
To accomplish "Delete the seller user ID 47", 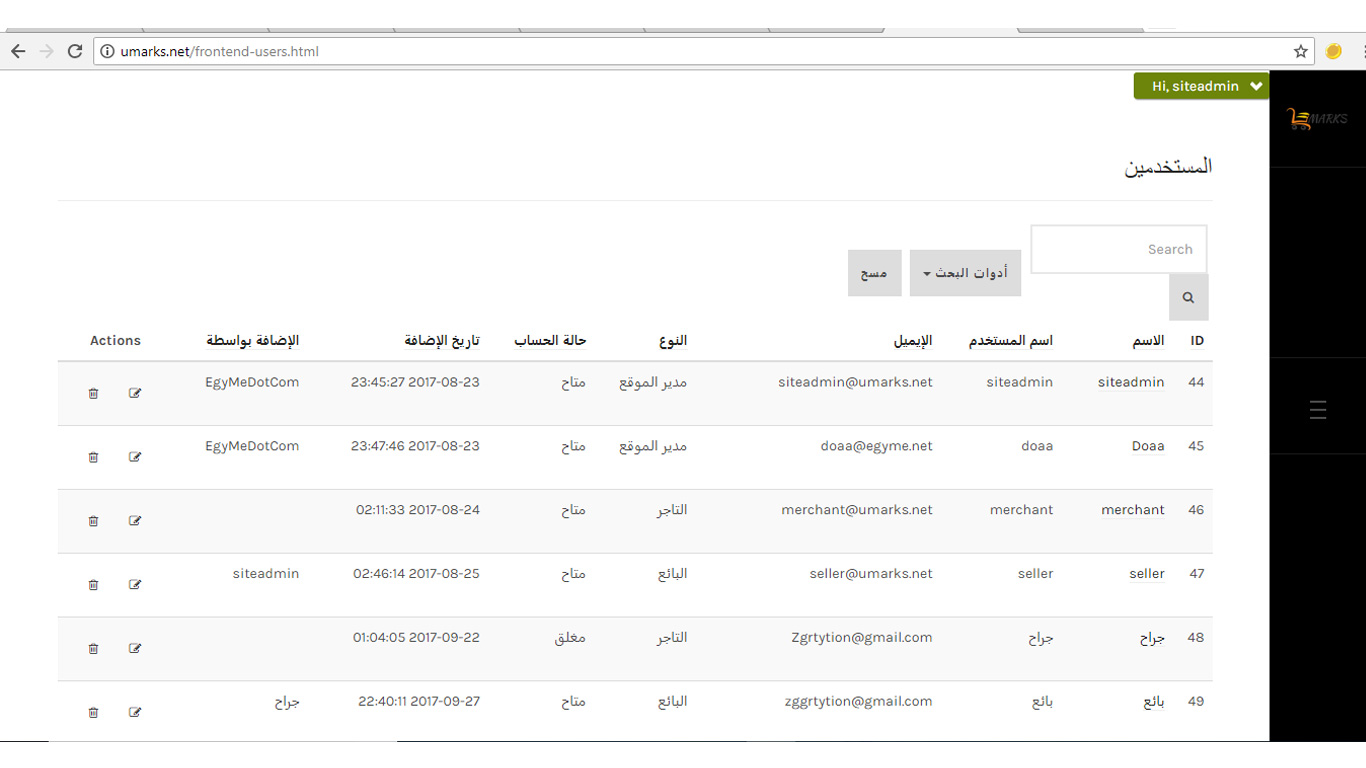I will pos(93,585).
